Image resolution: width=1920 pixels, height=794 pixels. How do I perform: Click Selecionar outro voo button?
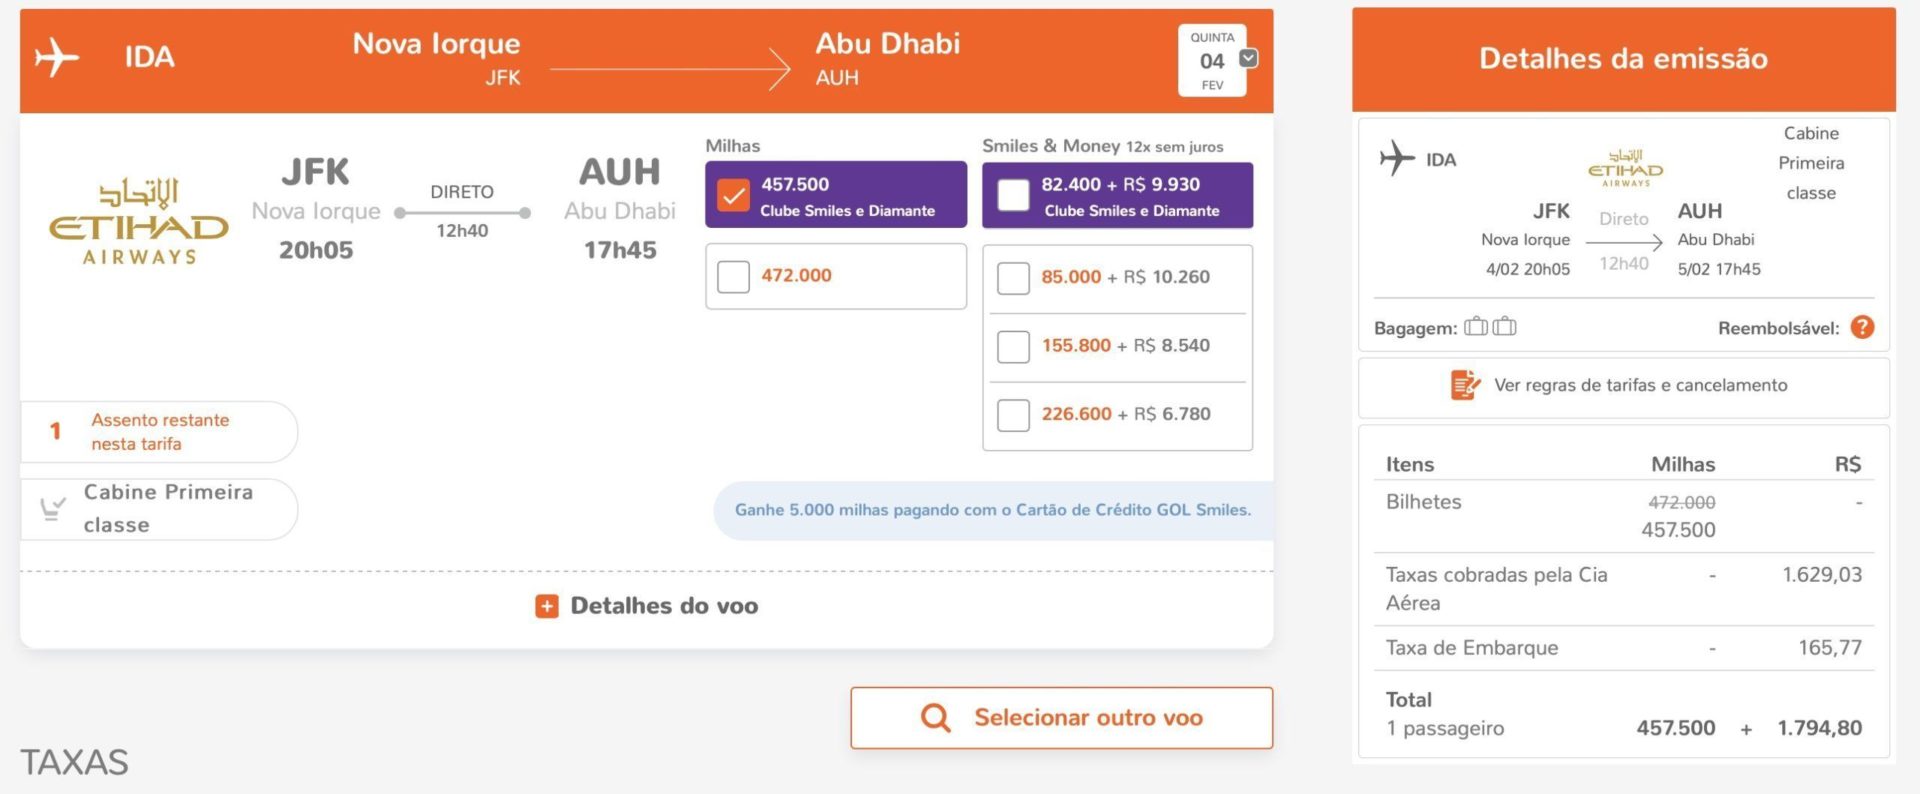(x=1062, y=718)
